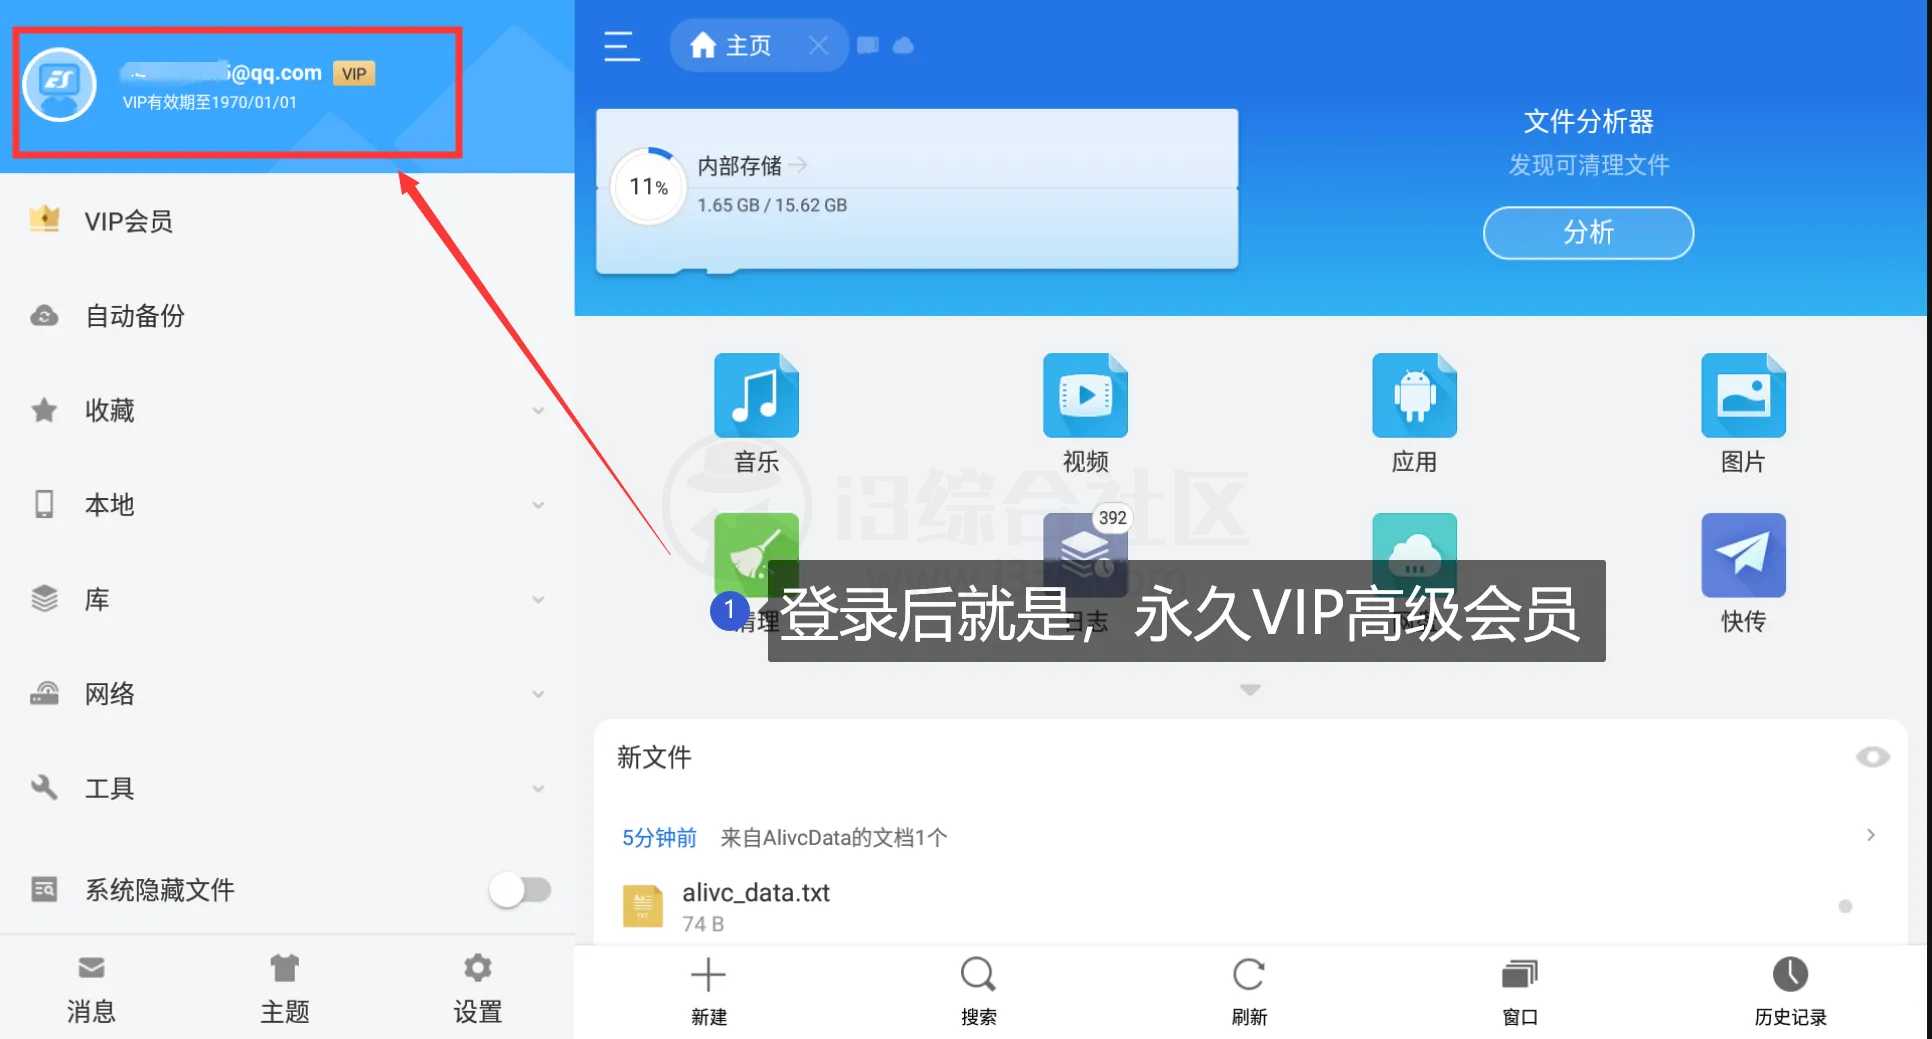Open 设置 settings gear
Viewport: 1932px width, 1039px height.
(x=478, y=989)
